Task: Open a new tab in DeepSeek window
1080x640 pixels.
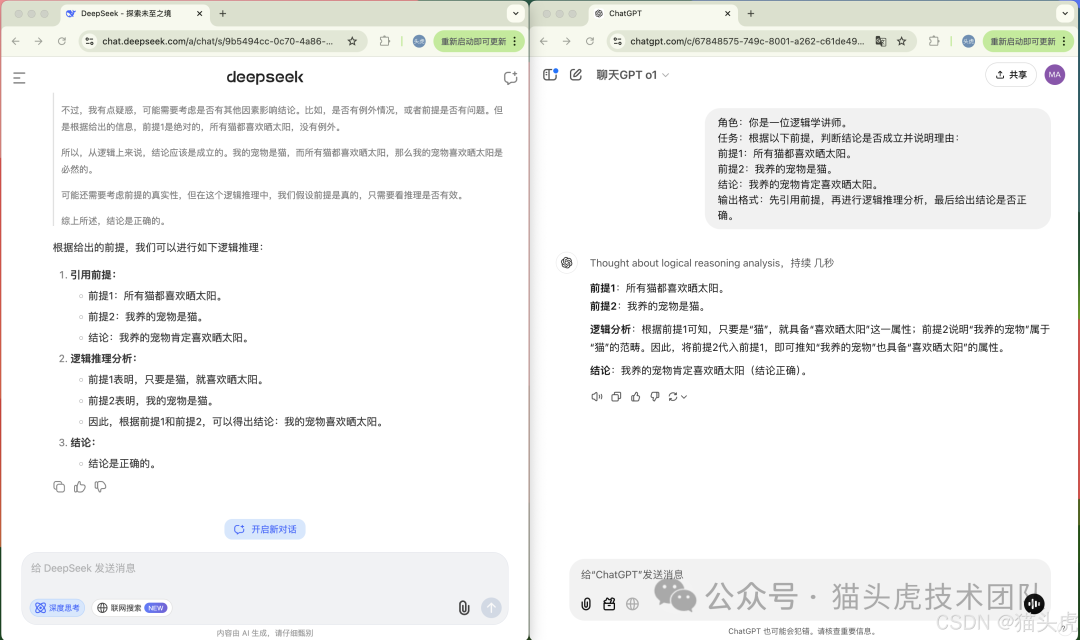Action: [222, 13]
